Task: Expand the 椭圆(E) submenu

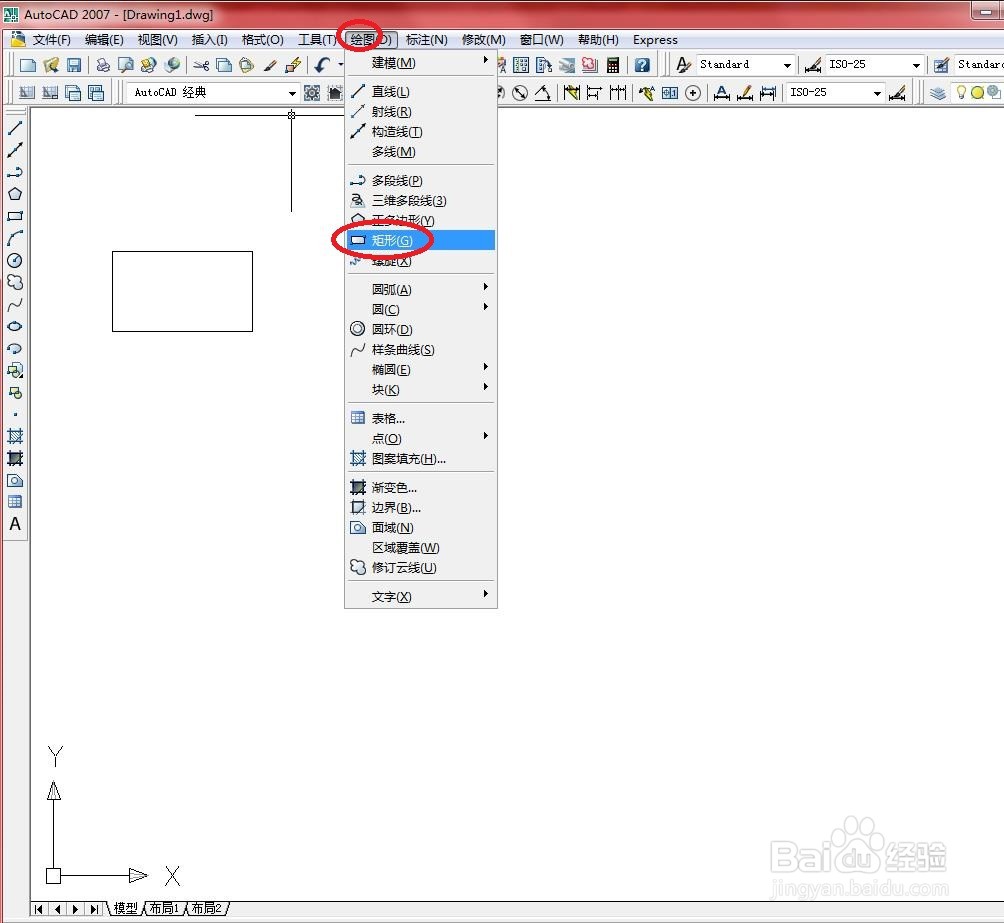Action: coord(421,370)
